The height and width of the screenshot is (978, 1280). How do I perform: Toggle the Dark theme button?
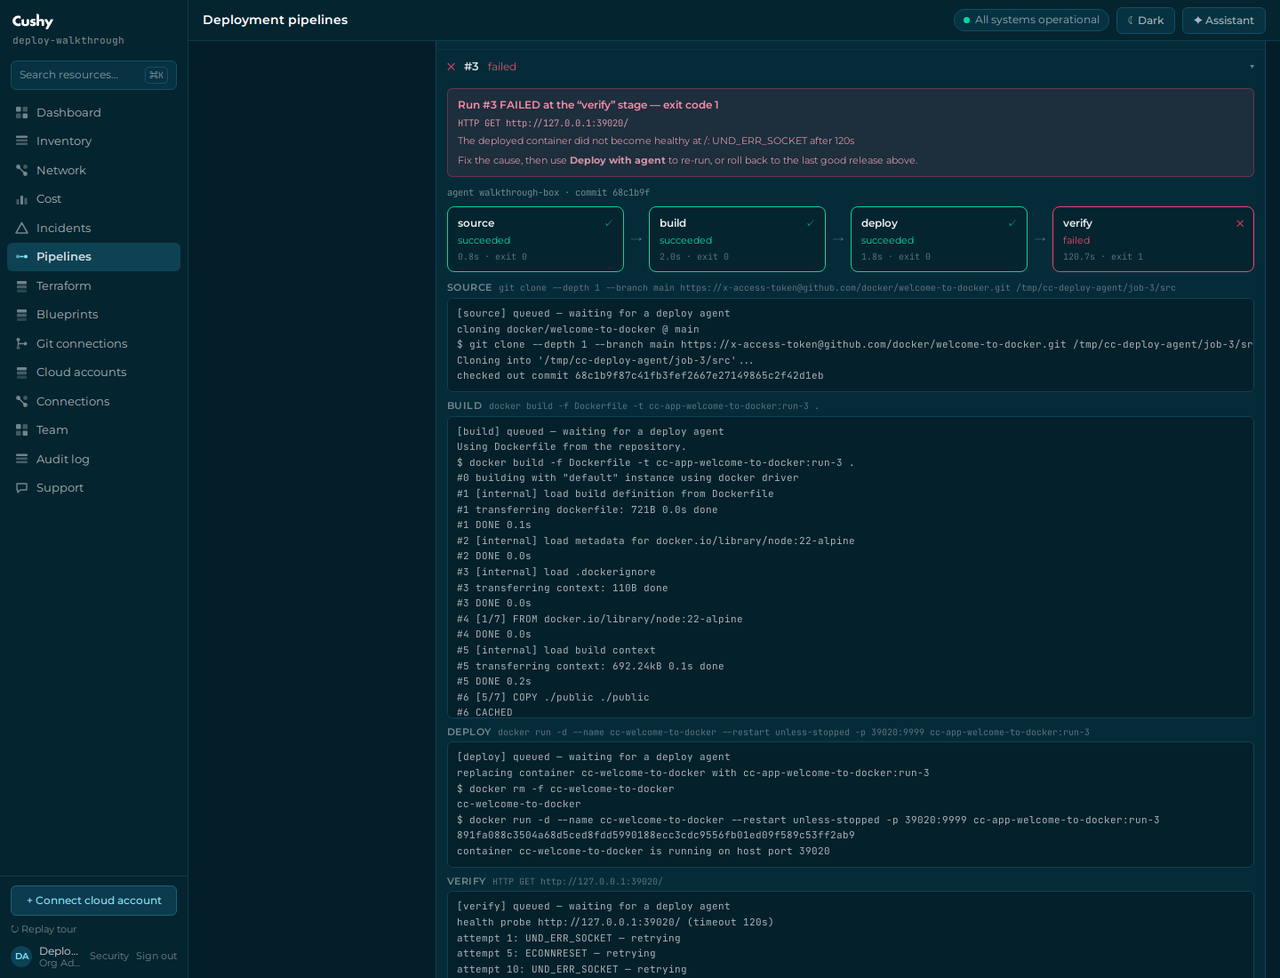click(x=1145, y=20)
